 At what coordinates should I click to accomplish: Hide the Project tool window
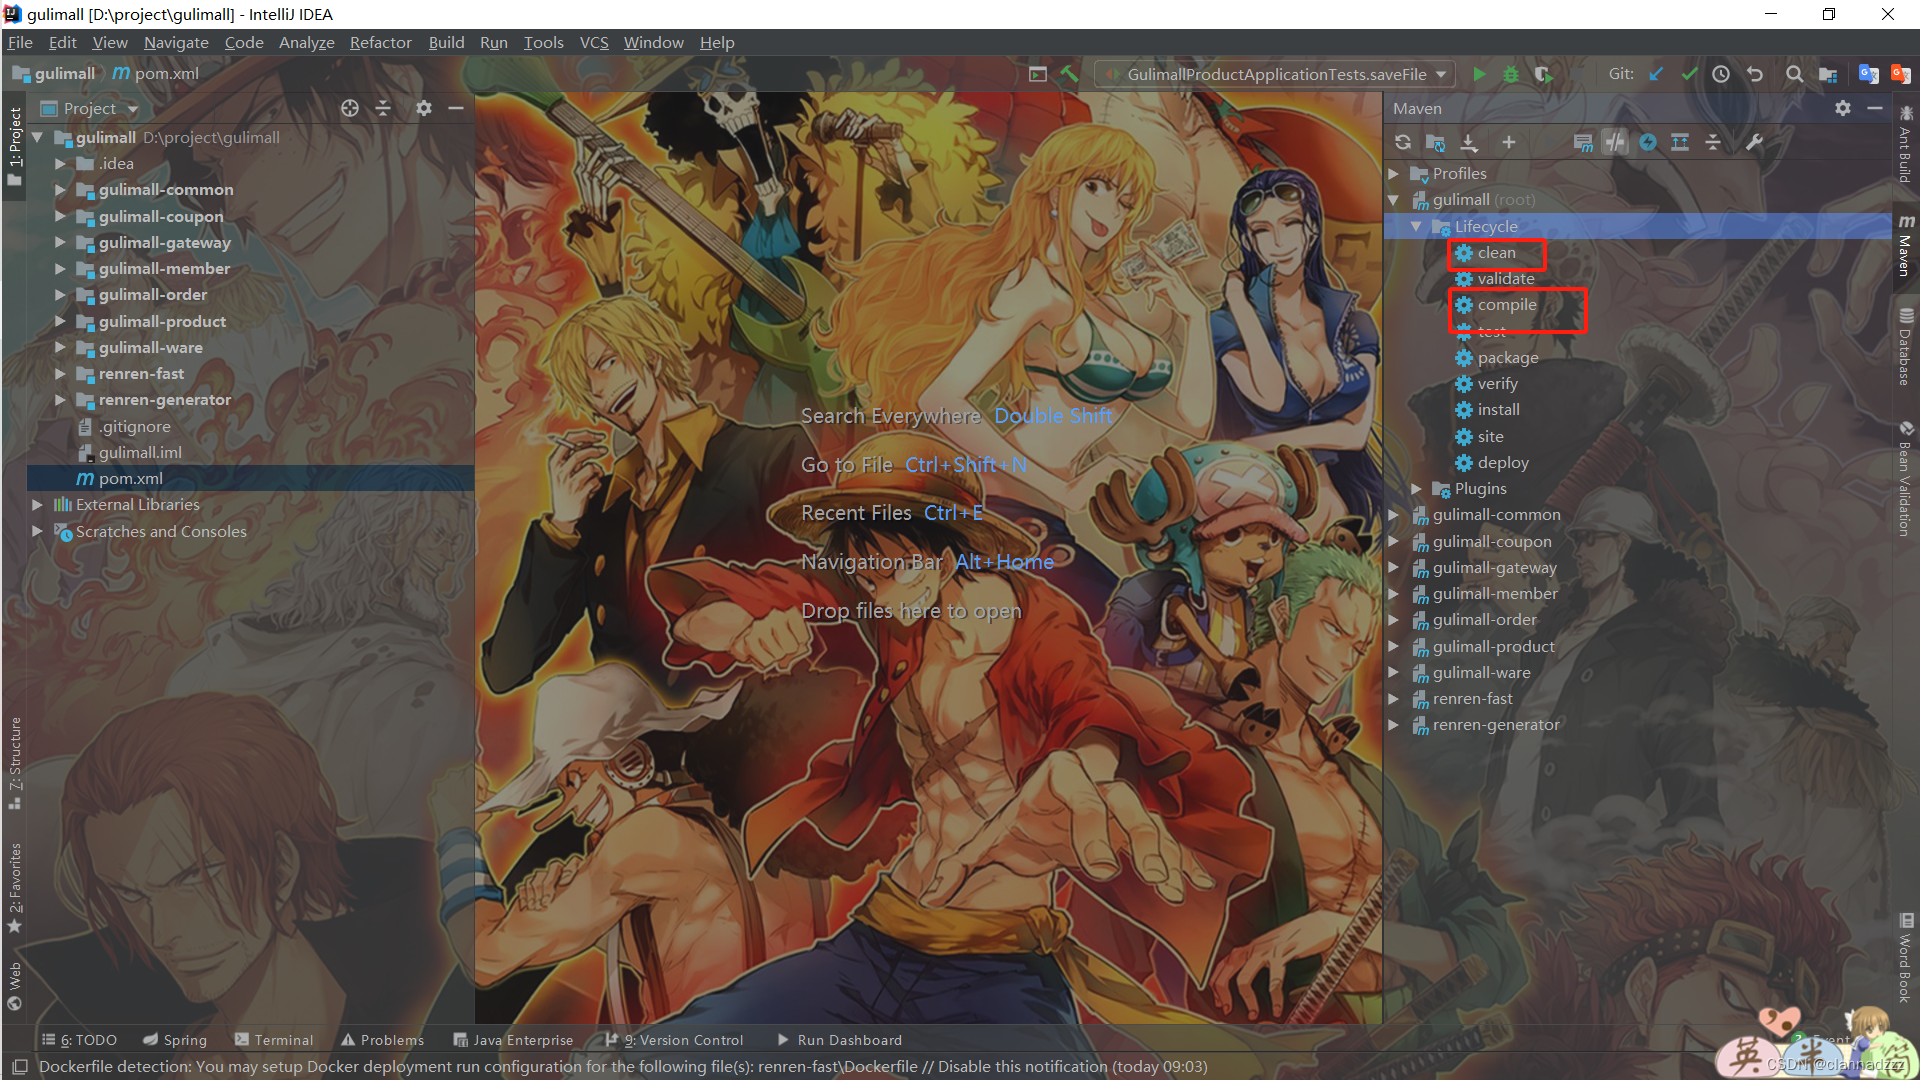coord(456,108)
